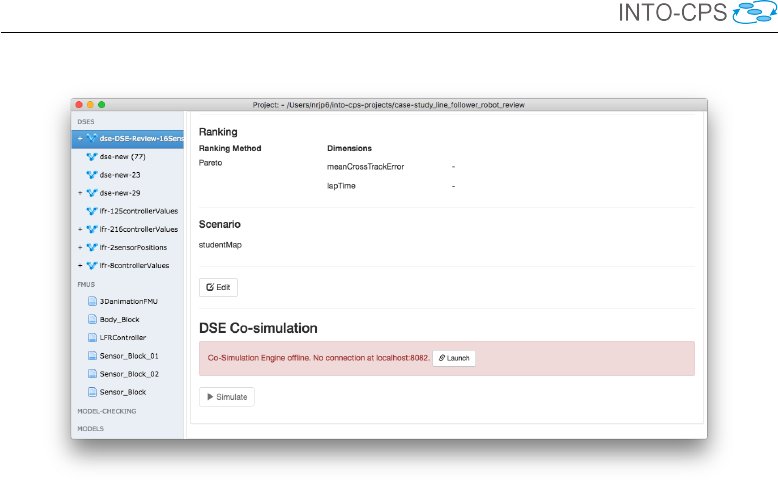The width and height of the screenshot is (778, 484).
Task: Expand the lfr-2sensorPositions tree node
Action: pos(79,247)
